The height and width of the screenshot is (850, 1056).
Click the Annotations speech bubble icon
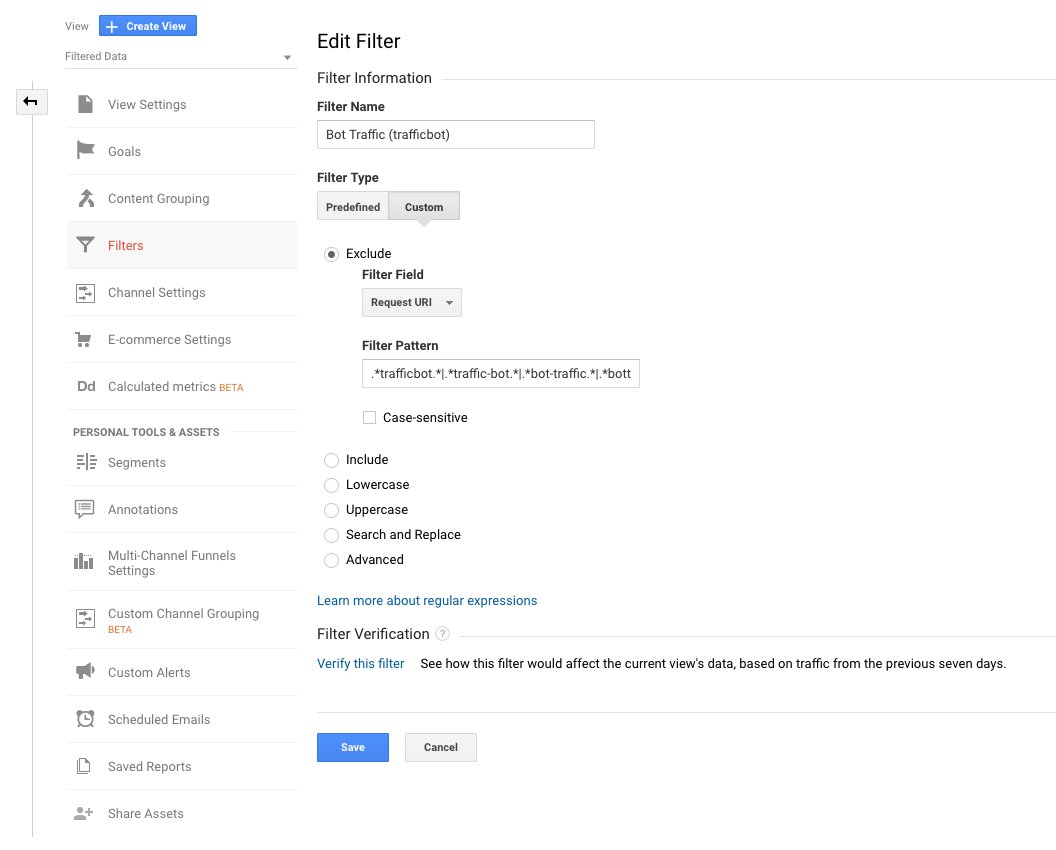pyautogui.click(x=85, y=509)
